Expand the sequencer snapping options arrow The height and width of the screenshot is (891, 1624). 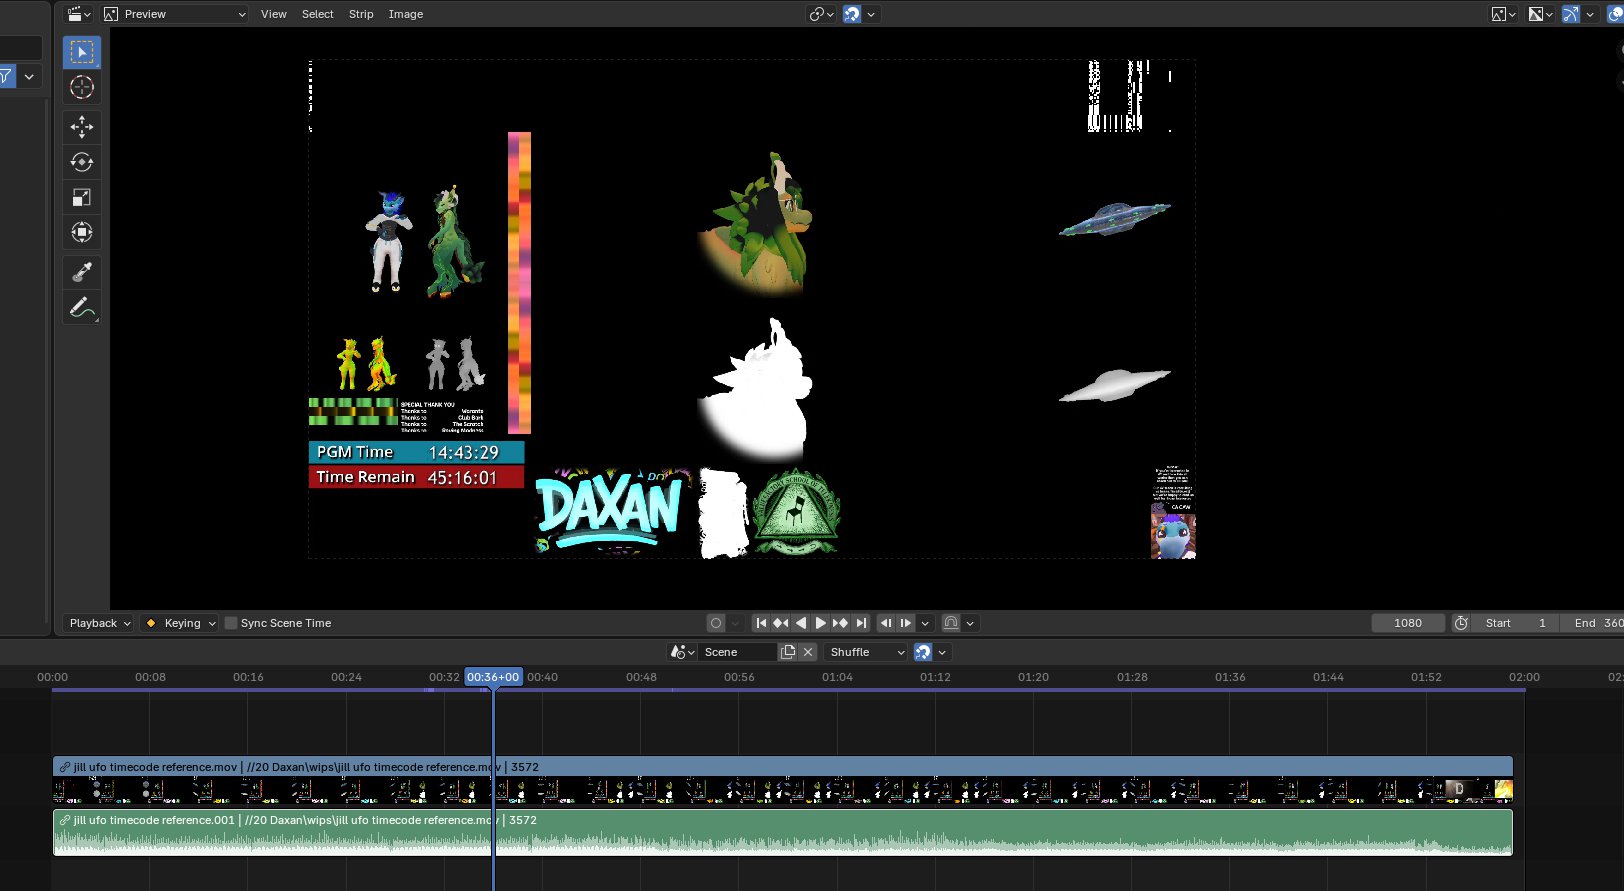tap(942, 652)
